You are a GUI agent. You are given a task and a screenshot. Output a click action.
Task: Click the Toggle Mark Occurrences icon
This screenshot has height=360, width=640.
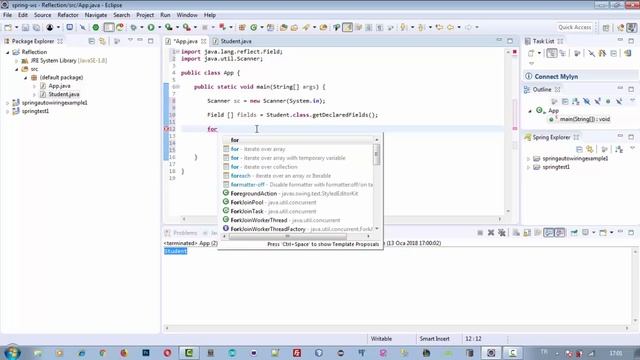[x=347, y=27]
